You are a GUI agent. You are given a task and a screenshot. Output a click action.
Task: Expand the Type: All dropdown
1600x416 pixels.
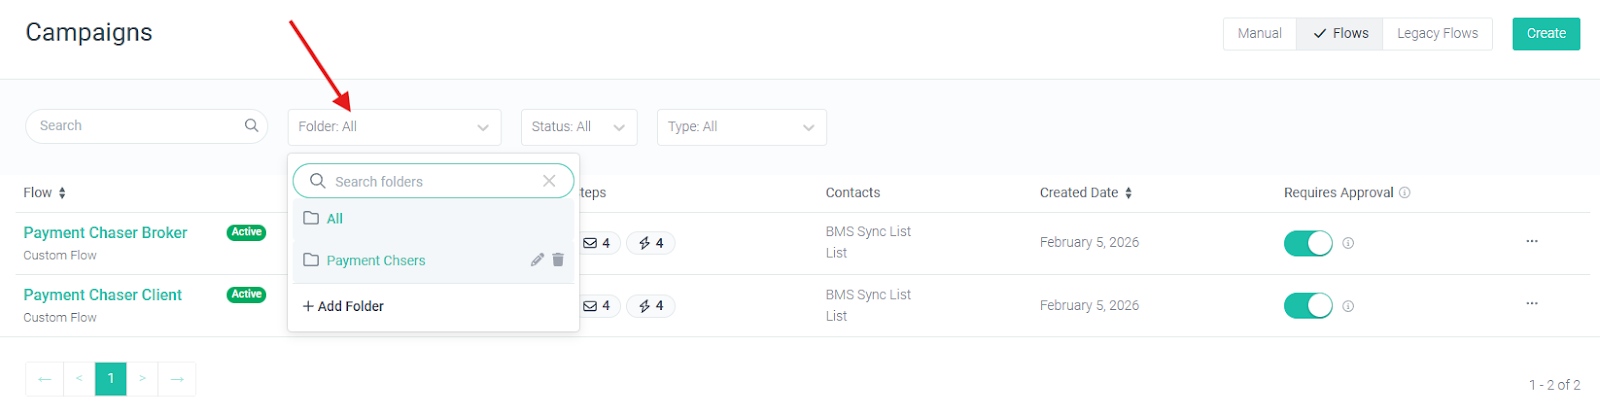[x=742, y=127]
